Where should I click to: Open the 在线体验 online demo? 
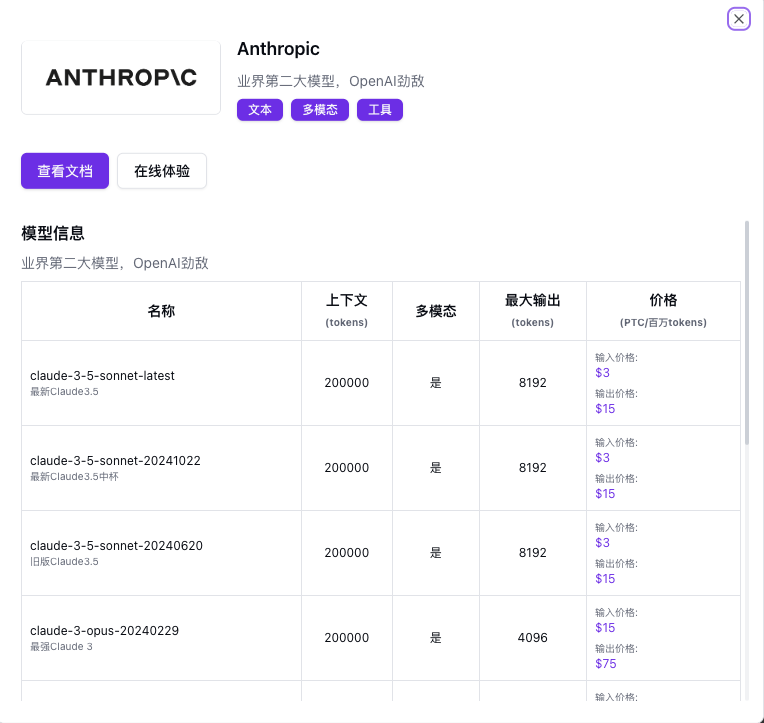pos(162,171)
